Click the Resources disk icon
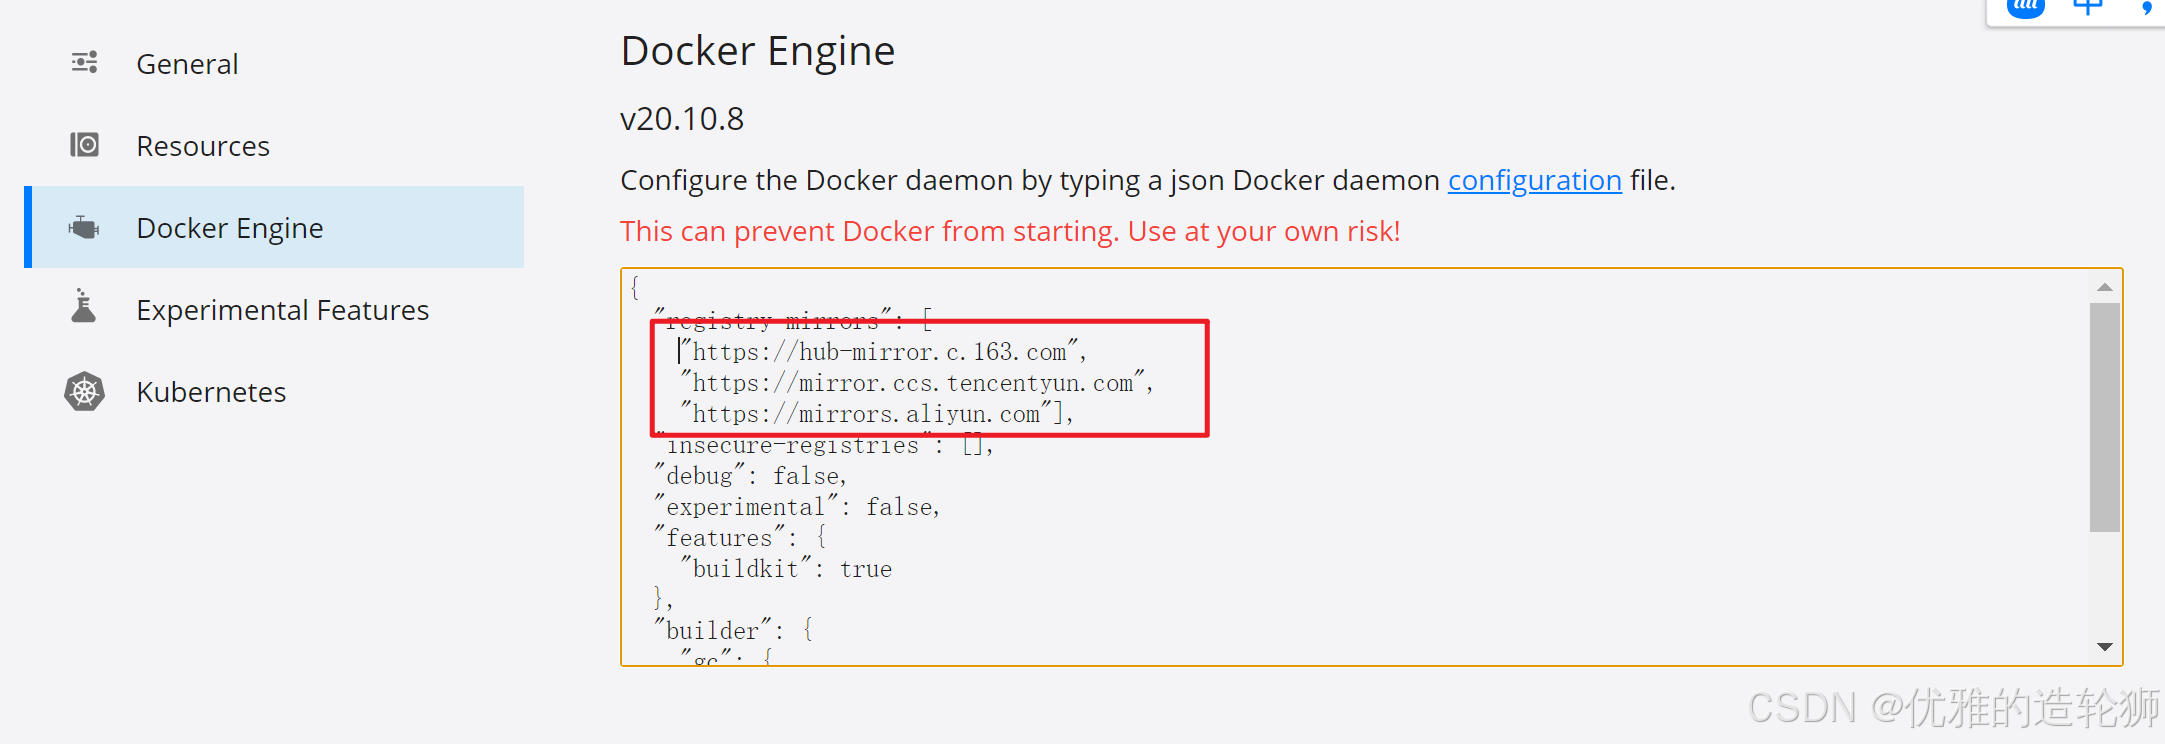The image size is (2165, 744). pos(84,145)
